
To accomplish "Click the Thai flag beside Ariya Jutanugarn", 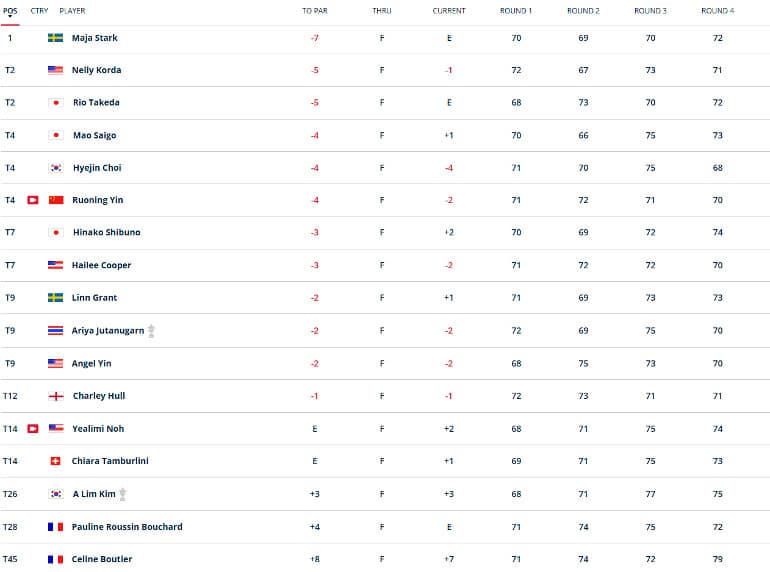I will [55, 330].
